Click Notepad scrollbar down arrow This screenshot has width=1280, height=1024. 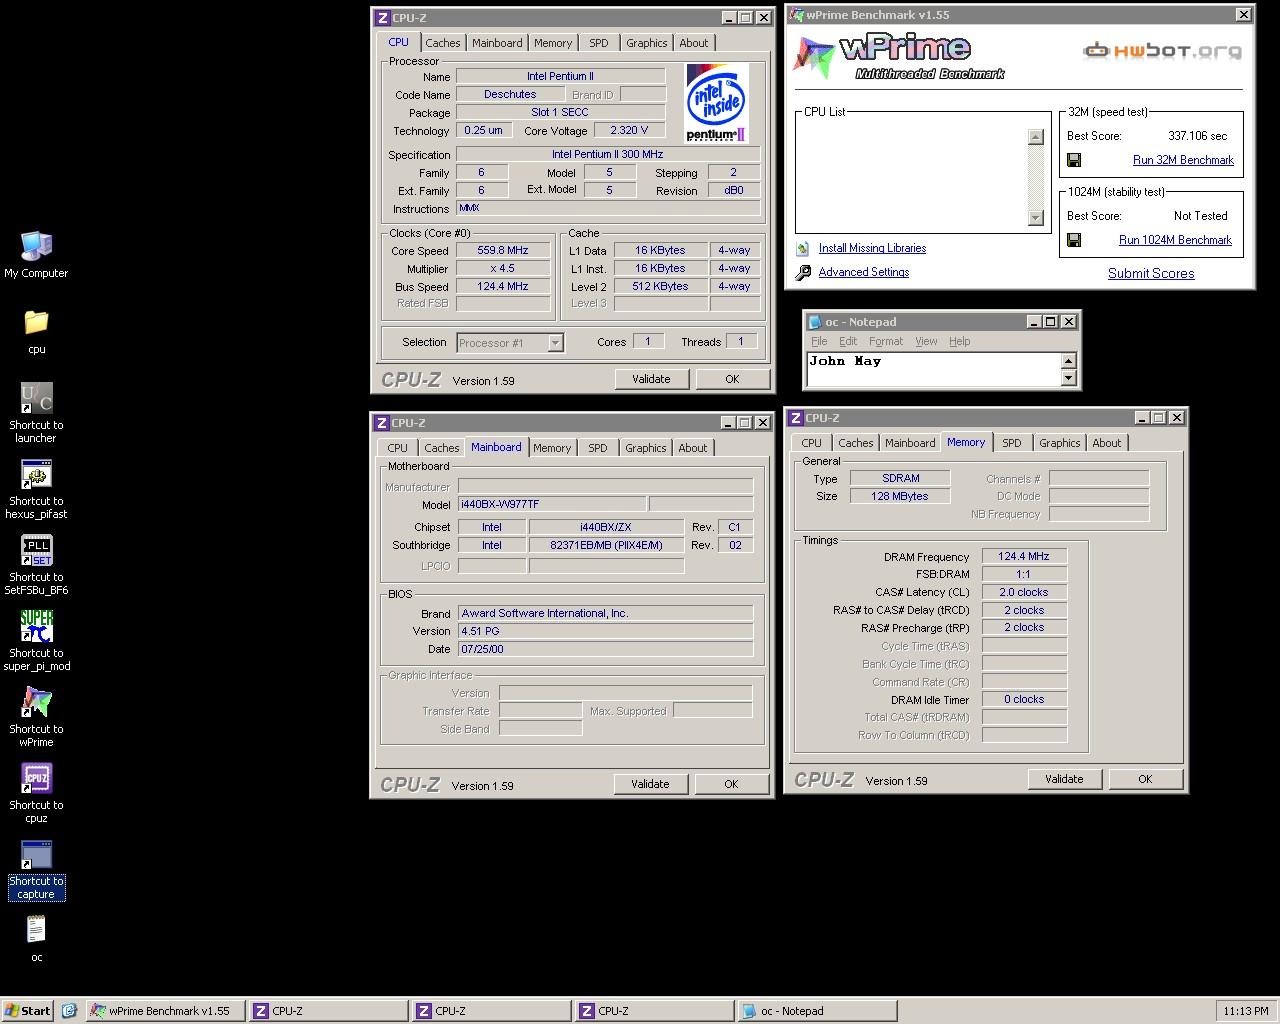point(1068,378)
